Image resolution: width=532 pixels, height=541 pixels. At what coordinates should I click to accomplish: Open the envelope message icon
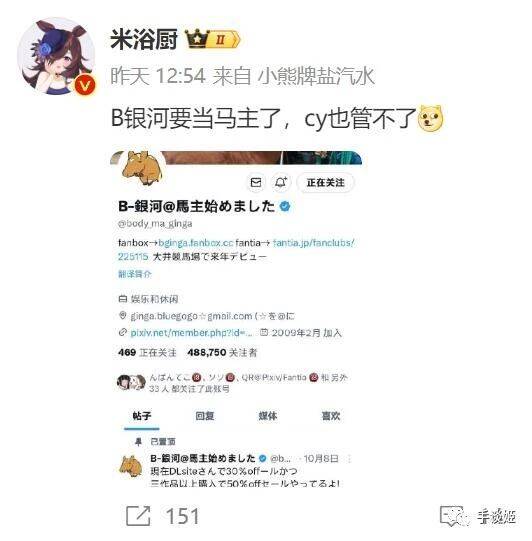point(256,182)
